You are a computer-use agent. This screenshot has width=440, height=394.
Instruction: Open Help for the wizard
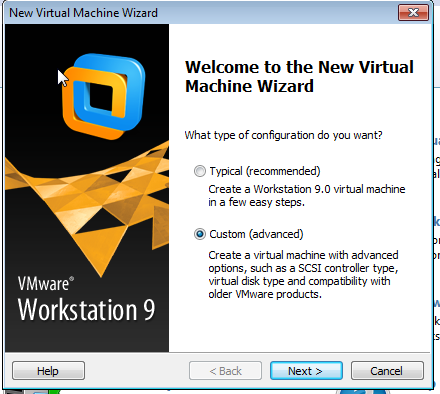tap(48, 371)
